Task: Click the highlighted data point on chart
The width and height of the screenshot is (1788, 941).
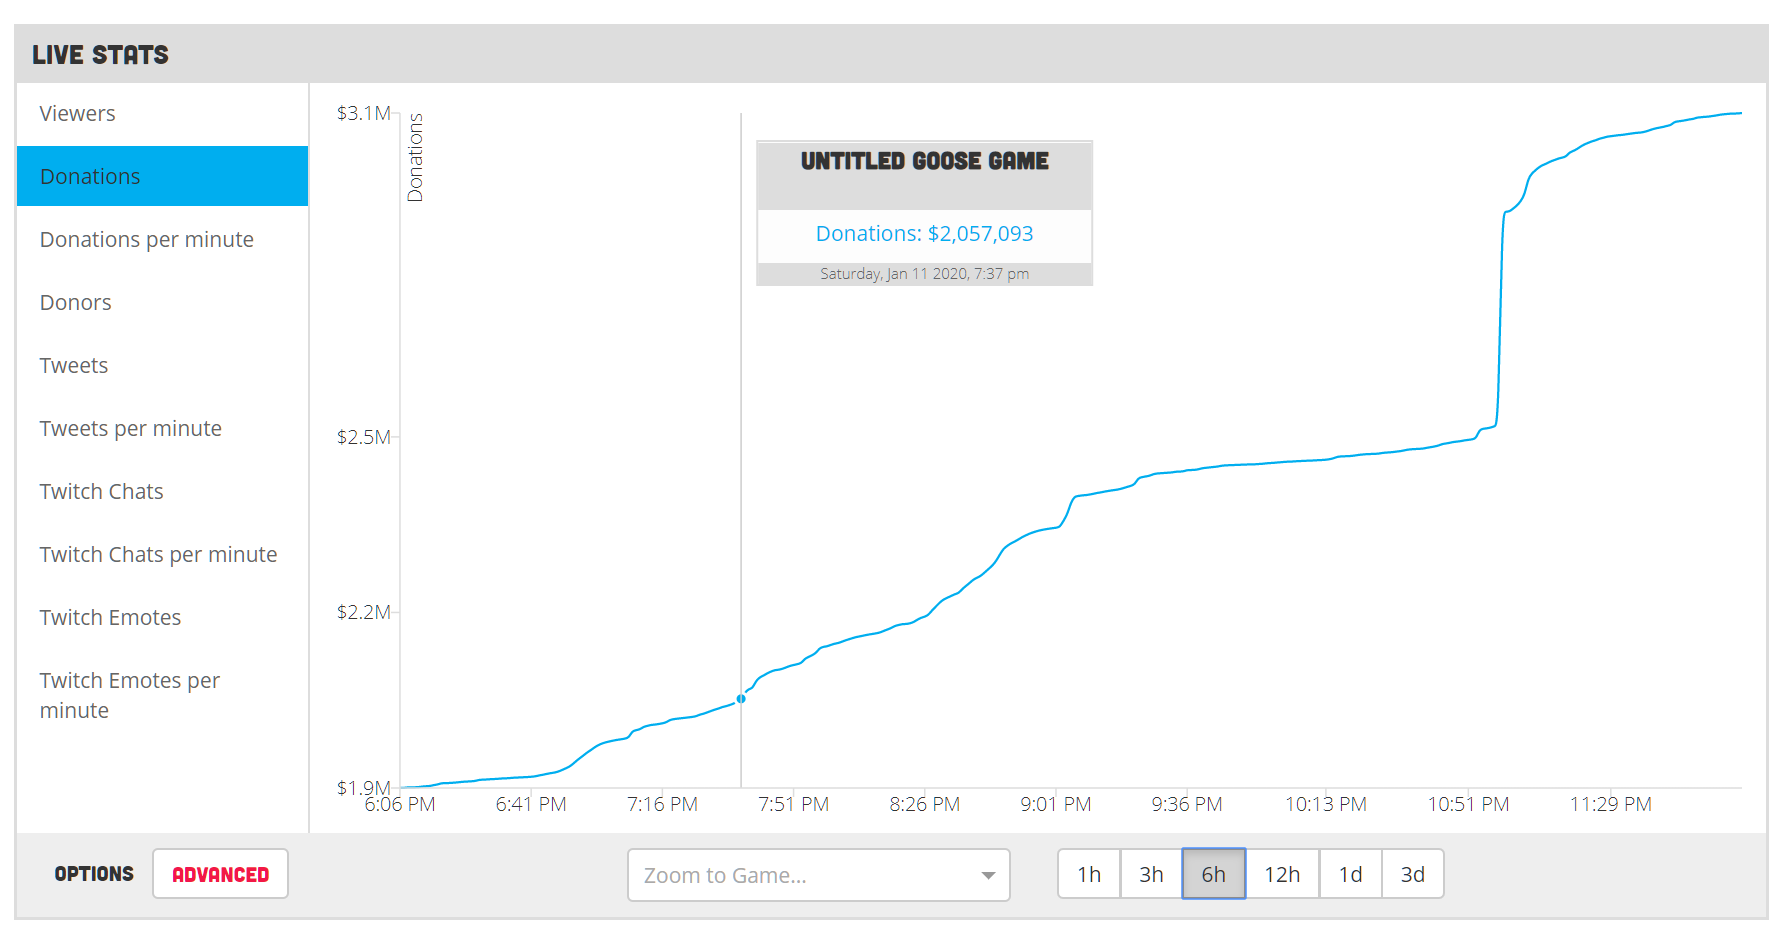Action: [741, 699]
